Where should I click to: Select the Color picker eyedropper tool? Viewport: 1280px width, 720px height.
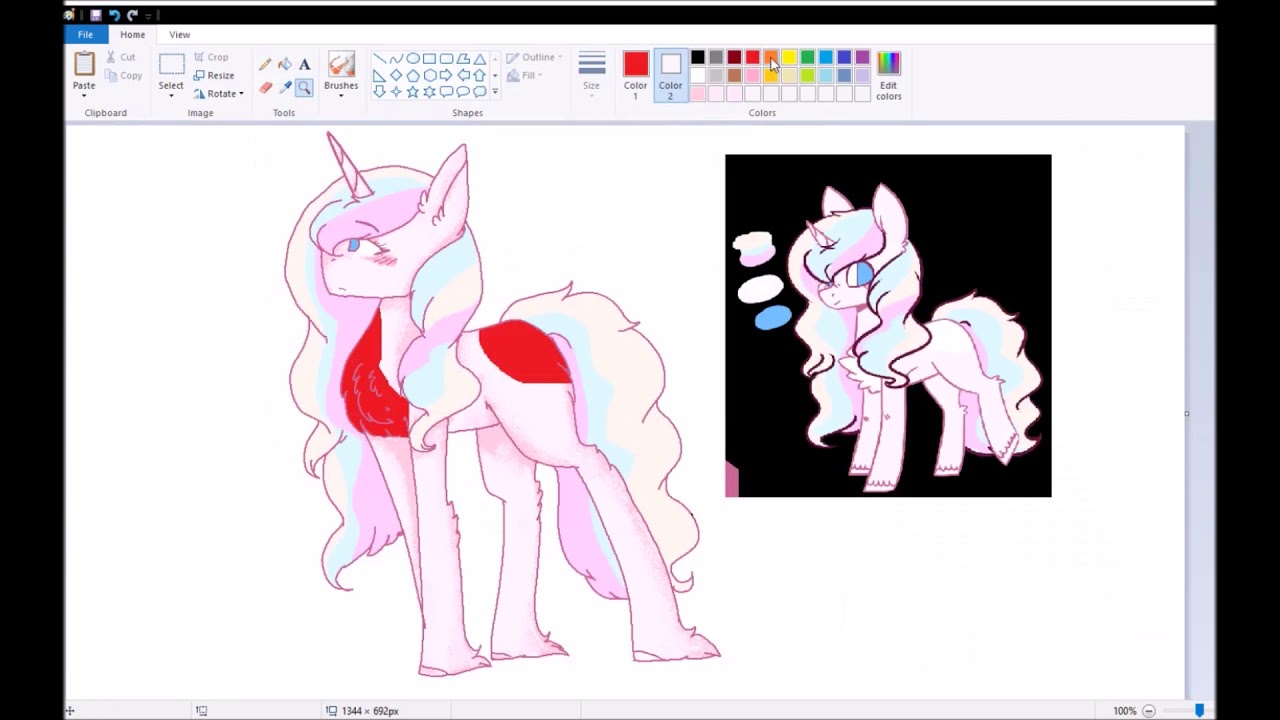pyautogui.click(x=285, y=88)
